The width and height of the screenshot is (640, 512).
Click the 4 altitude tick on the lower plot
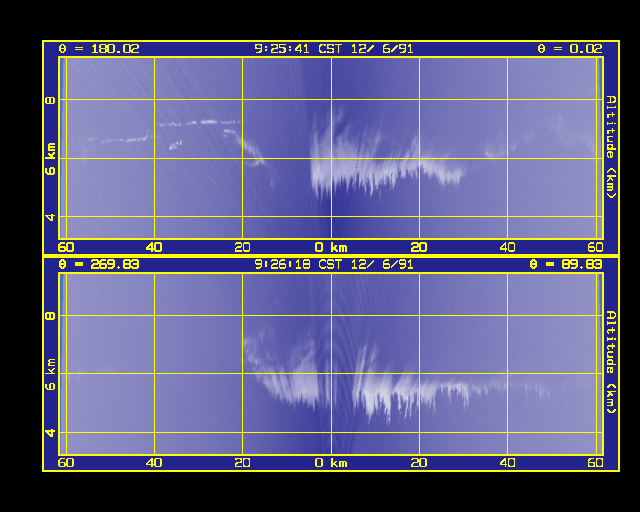(x=51, y=432)
